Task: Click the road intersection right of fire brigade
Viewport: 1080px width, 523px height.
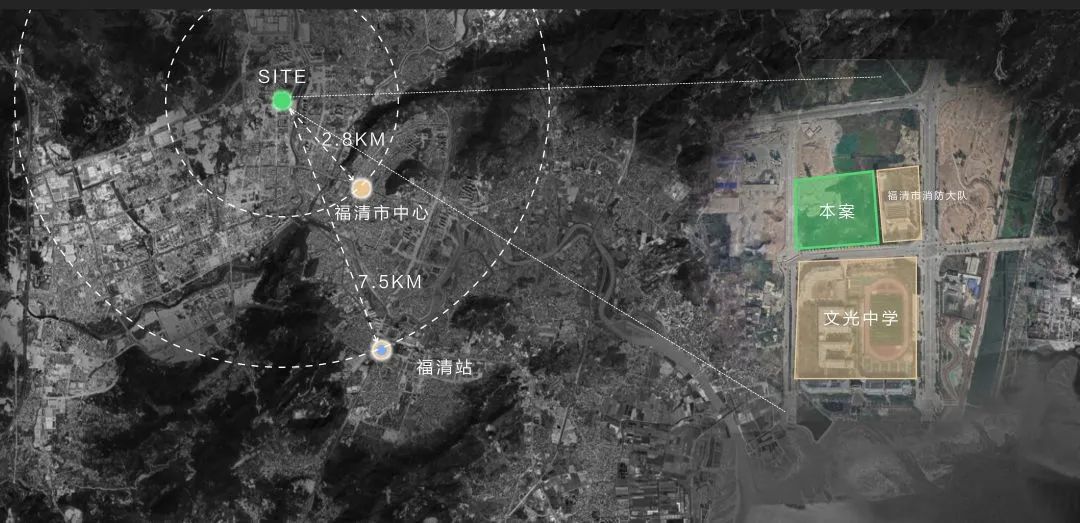Action: coord(931,248)
